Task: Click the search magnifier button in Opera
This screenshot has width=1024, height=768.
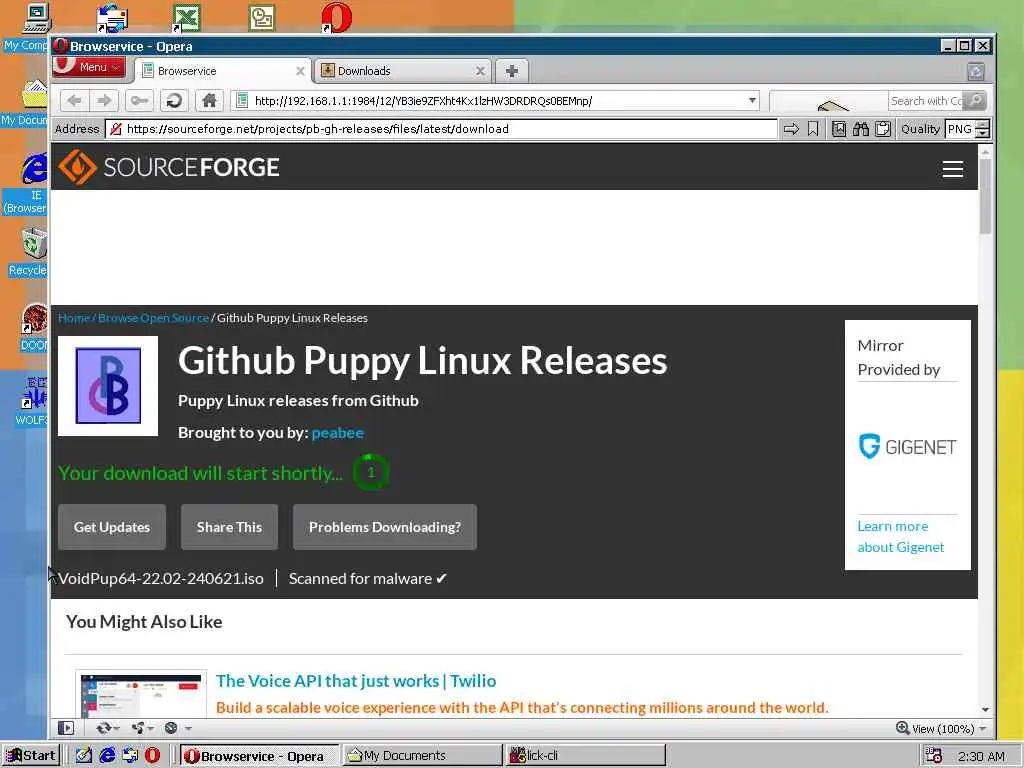Action: [x=976, y=101]
